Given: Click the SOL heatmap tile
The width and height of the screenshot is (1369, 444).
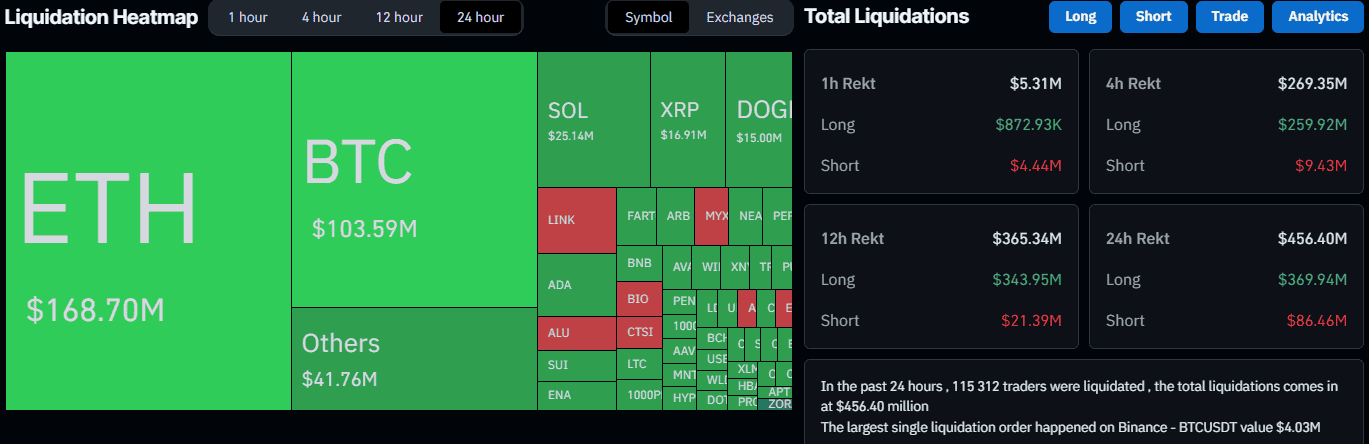Looking at the screenshot, I should pyautogui.click(x=594, y=120).
